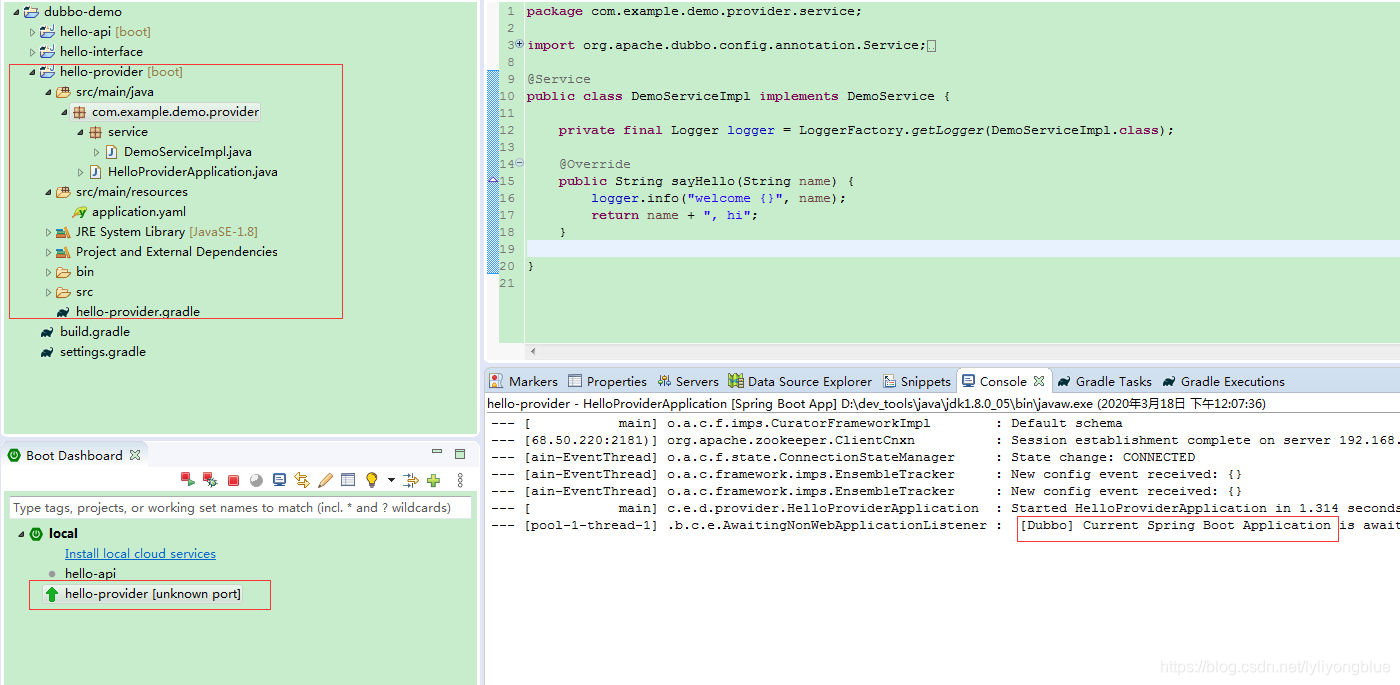1400x685 pixels.
Task: Expand the hello-api project node
Action: pyautogui.click(x=31, y=31)
